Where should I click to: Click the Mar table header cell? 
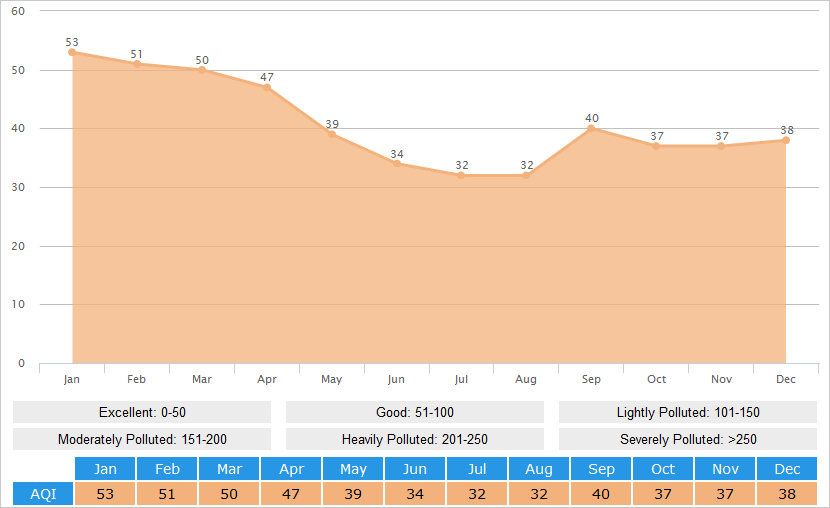tap(229, 469)
